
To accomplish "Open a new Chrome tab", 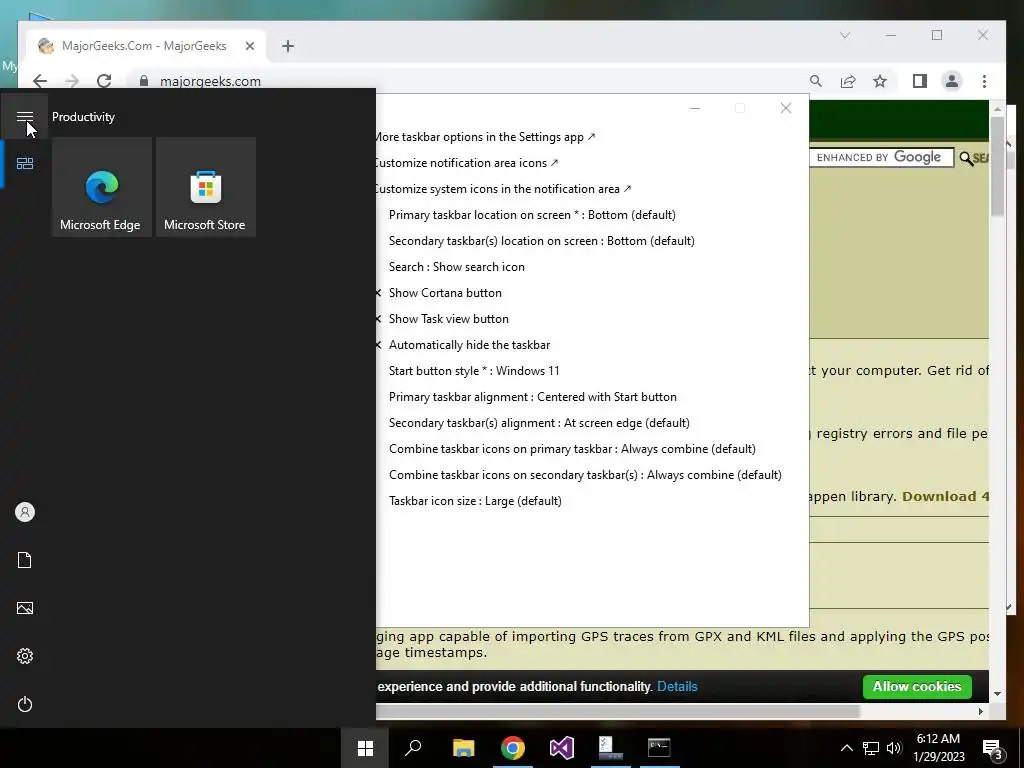I will 288,46.
